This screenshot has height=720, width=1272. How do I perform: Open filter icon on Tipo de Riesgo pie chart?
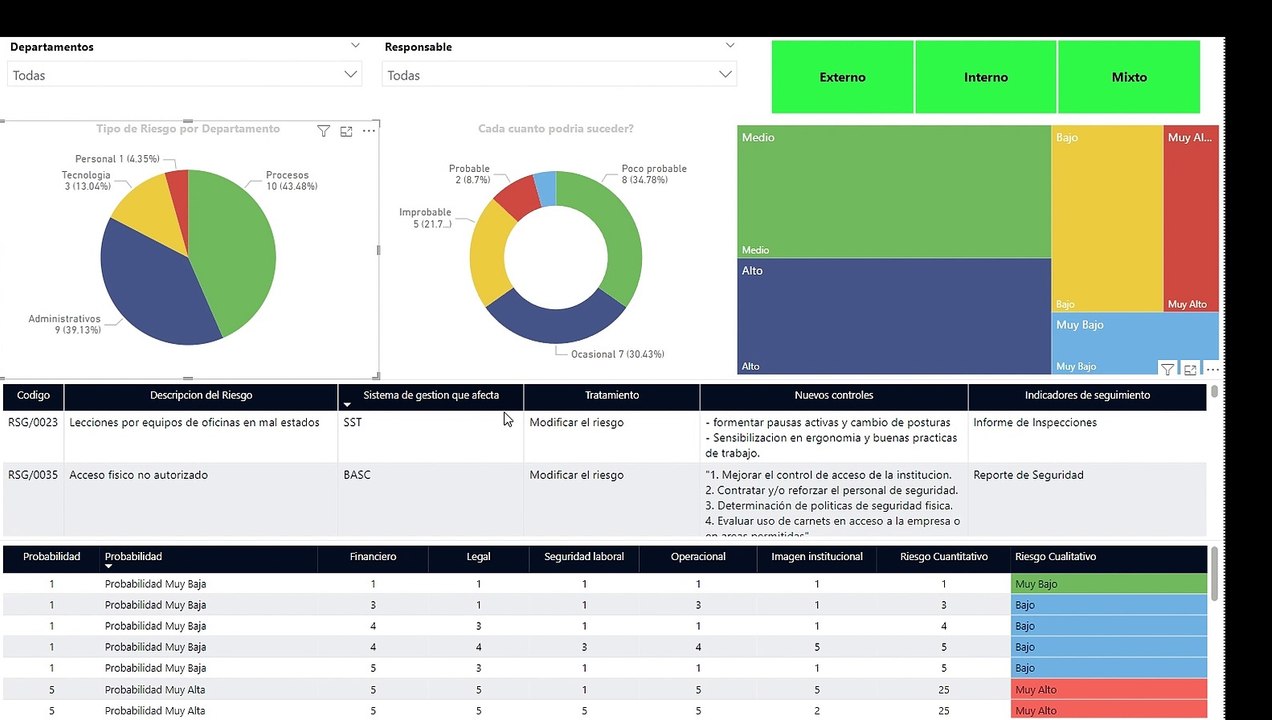coord(323,131)
